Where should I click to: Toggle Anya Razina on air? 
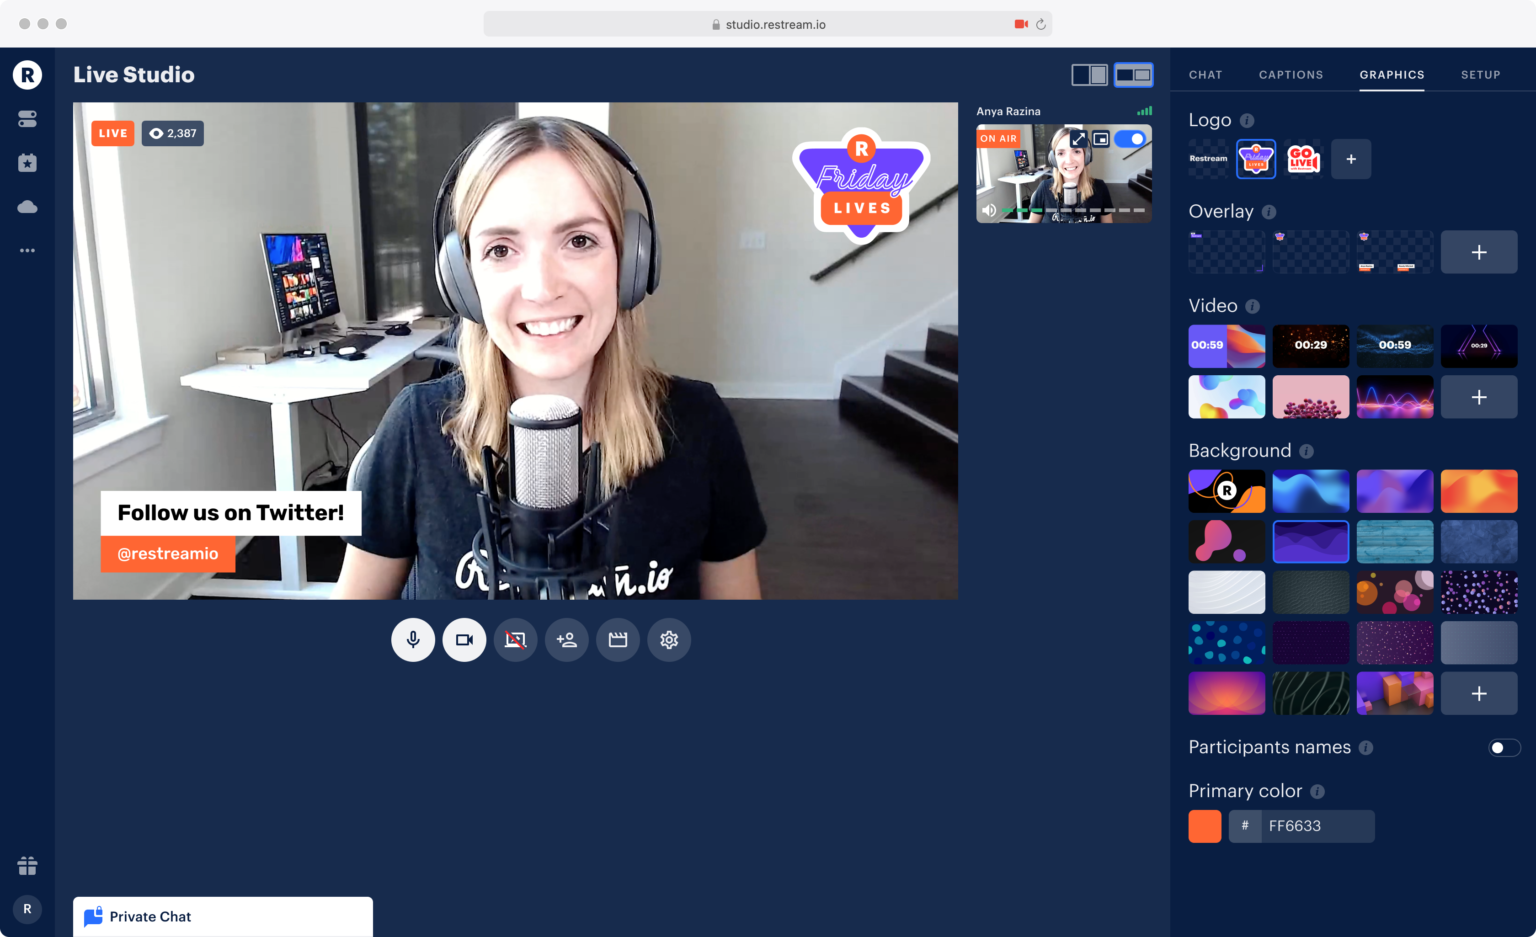[x=1130, y=139]
